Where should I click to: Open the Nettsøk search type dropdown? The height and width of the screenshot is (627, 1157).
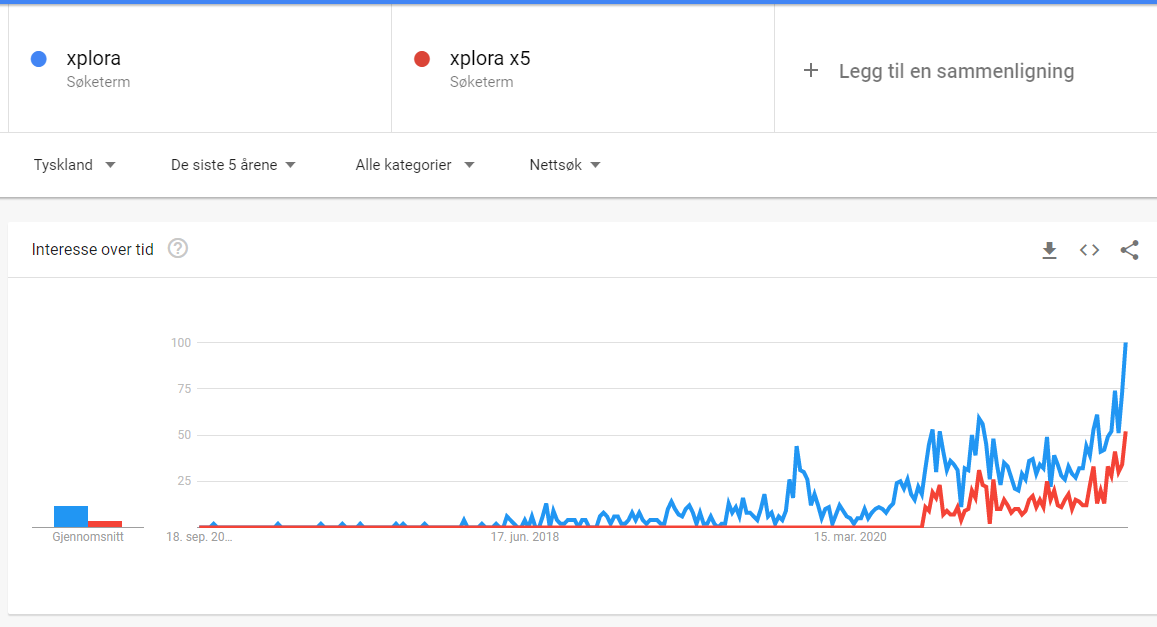(565, 165)
